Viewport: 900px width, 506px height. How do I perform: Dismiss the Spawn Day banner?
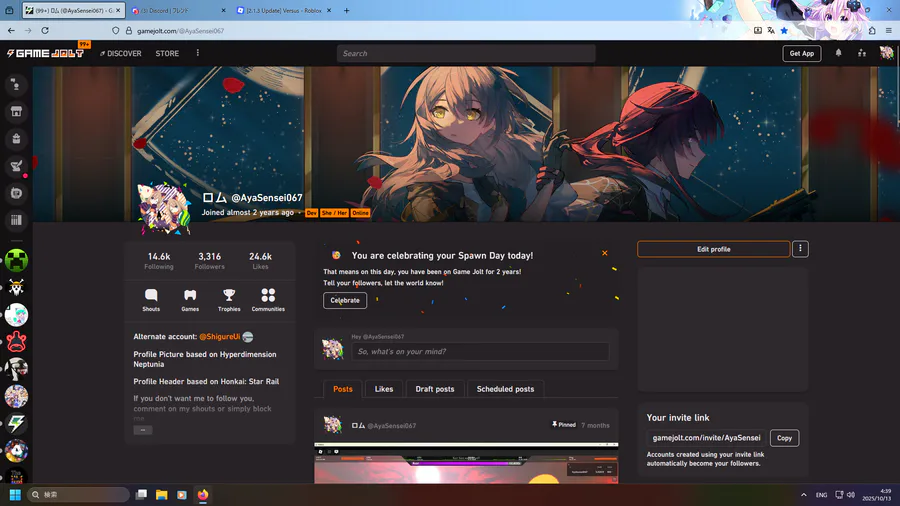click(604, 253)
